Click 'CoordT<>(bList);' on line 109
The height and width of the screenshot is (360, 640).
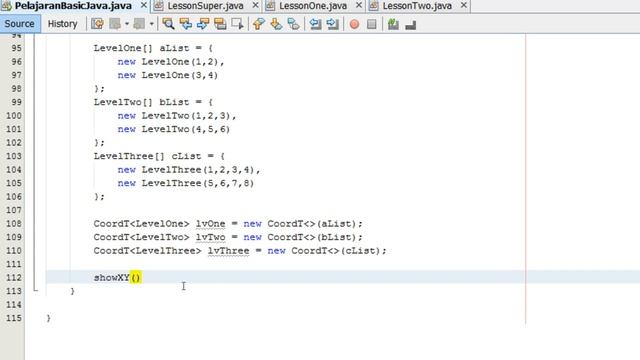315,237
